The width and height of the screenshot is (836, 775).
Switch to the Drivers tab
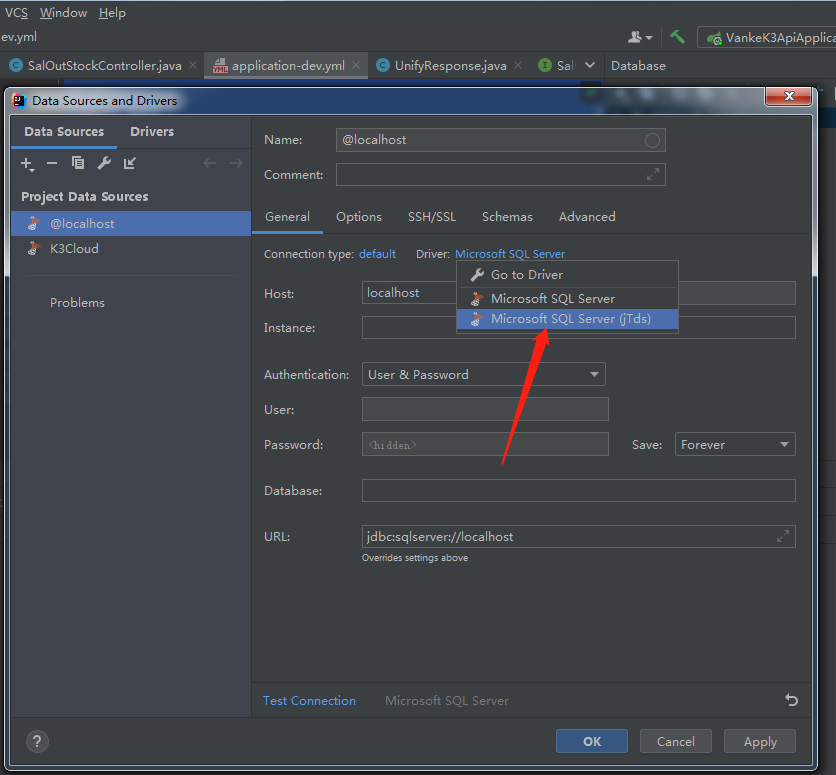click(152, 132)
